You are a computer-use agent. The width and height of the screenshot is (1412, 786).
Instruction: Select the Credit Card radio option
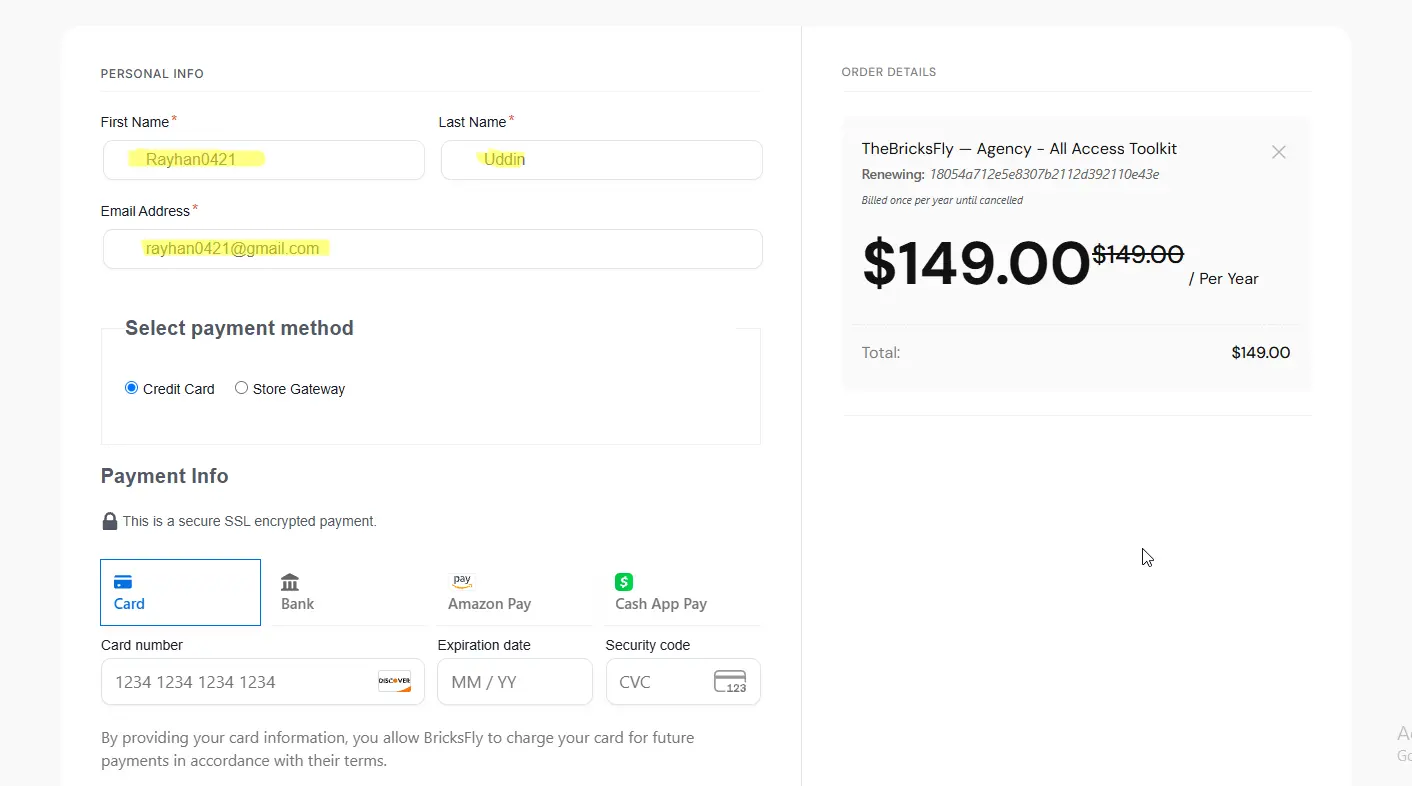coord(131,388)
